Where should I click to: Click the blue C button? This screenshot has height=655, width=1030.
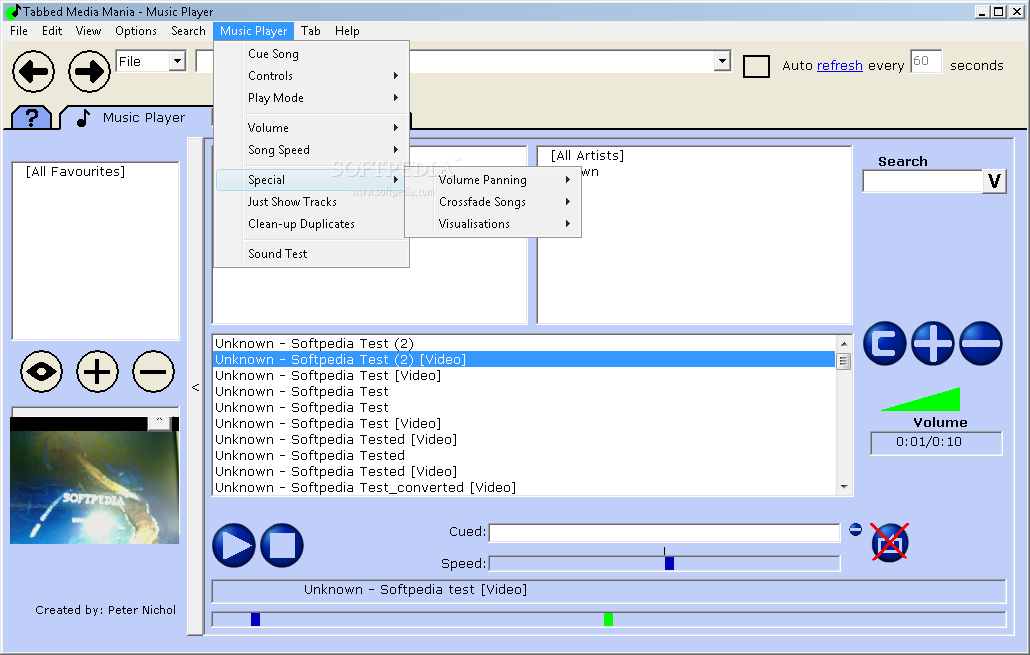884,343
